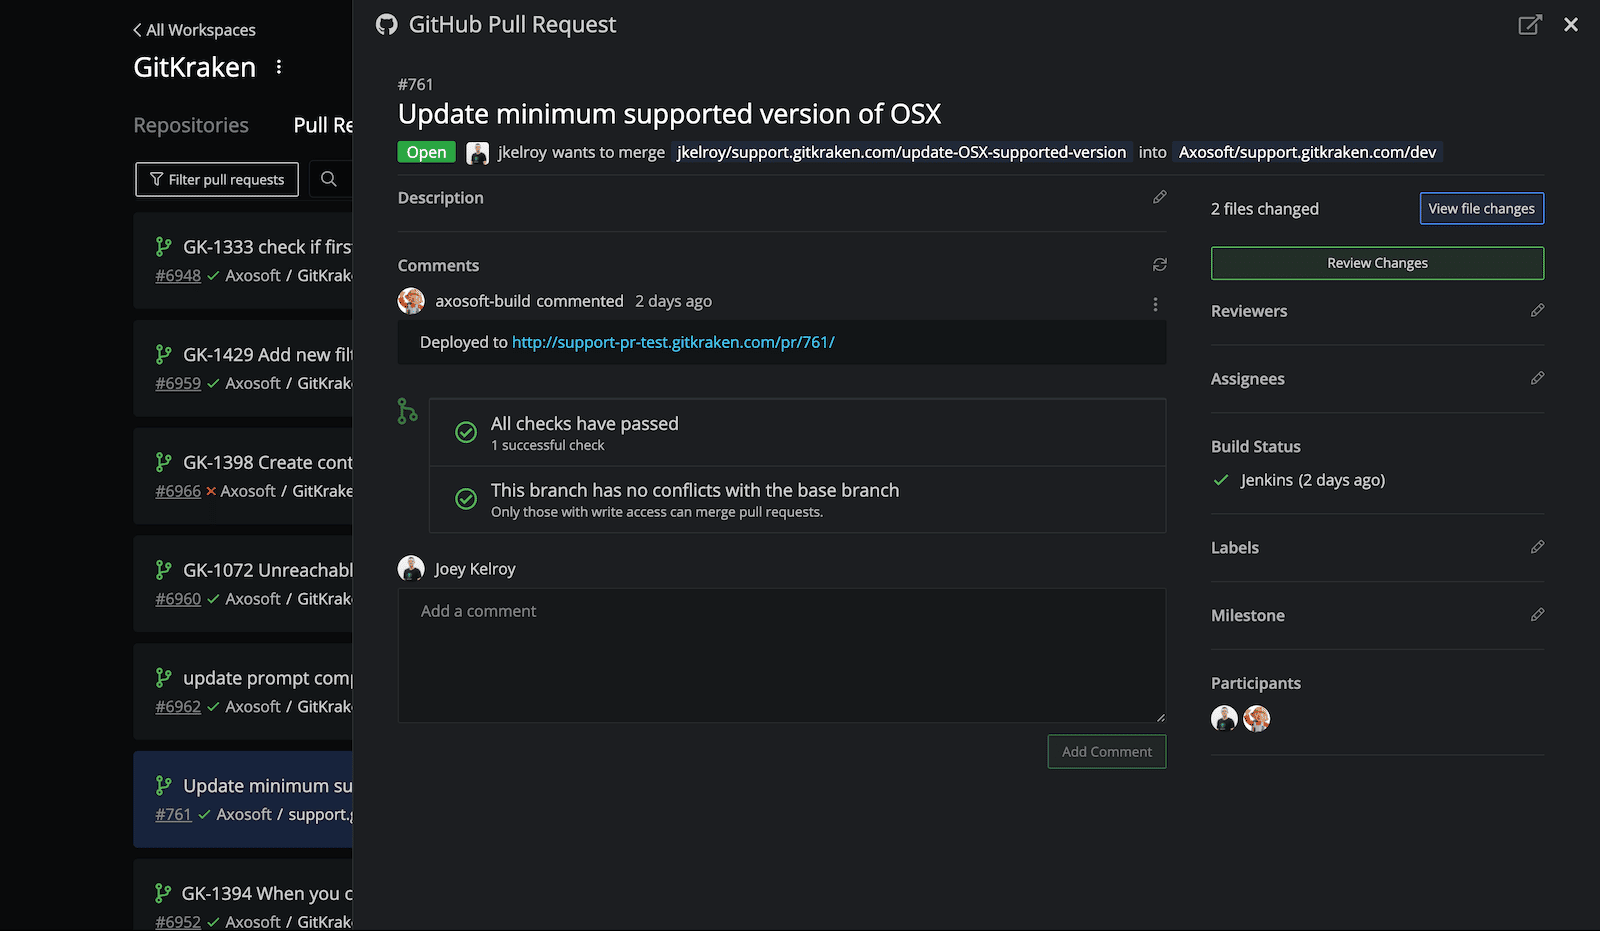Image resolution: width=1600 pixels, height=931 pixels.
Task: Switch to Repositories tab
Action: 191,125
